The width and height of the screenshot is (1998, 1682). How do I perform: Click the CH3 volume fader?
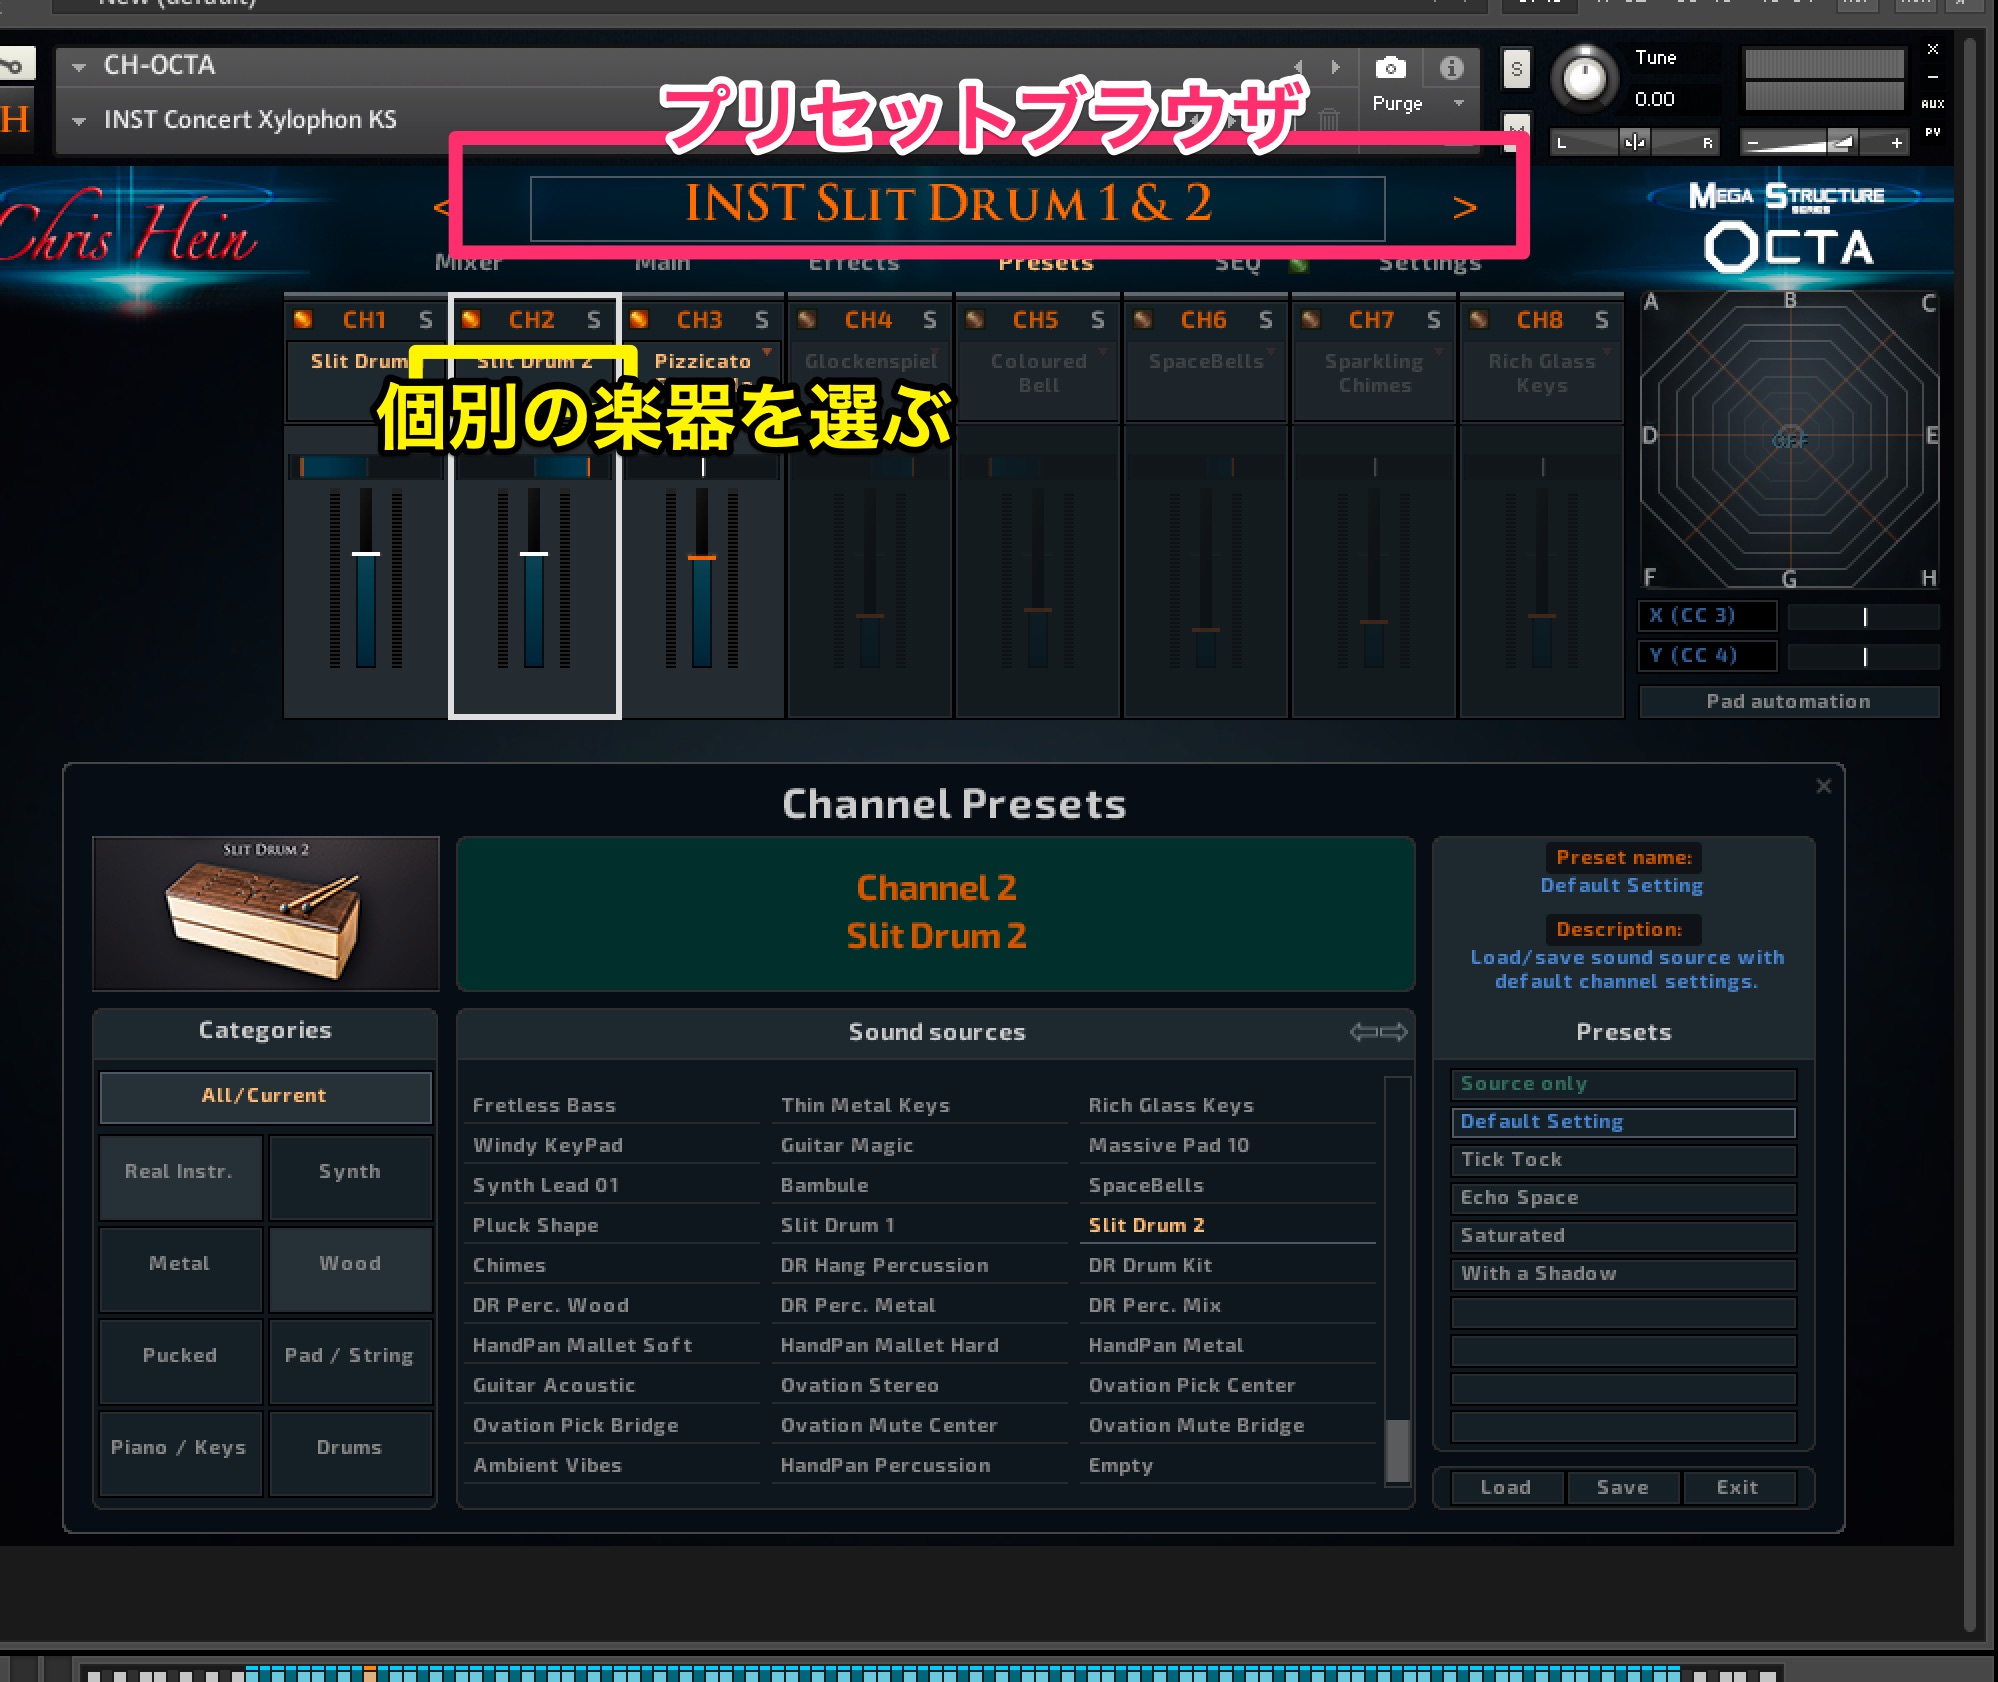coord(702,557)
